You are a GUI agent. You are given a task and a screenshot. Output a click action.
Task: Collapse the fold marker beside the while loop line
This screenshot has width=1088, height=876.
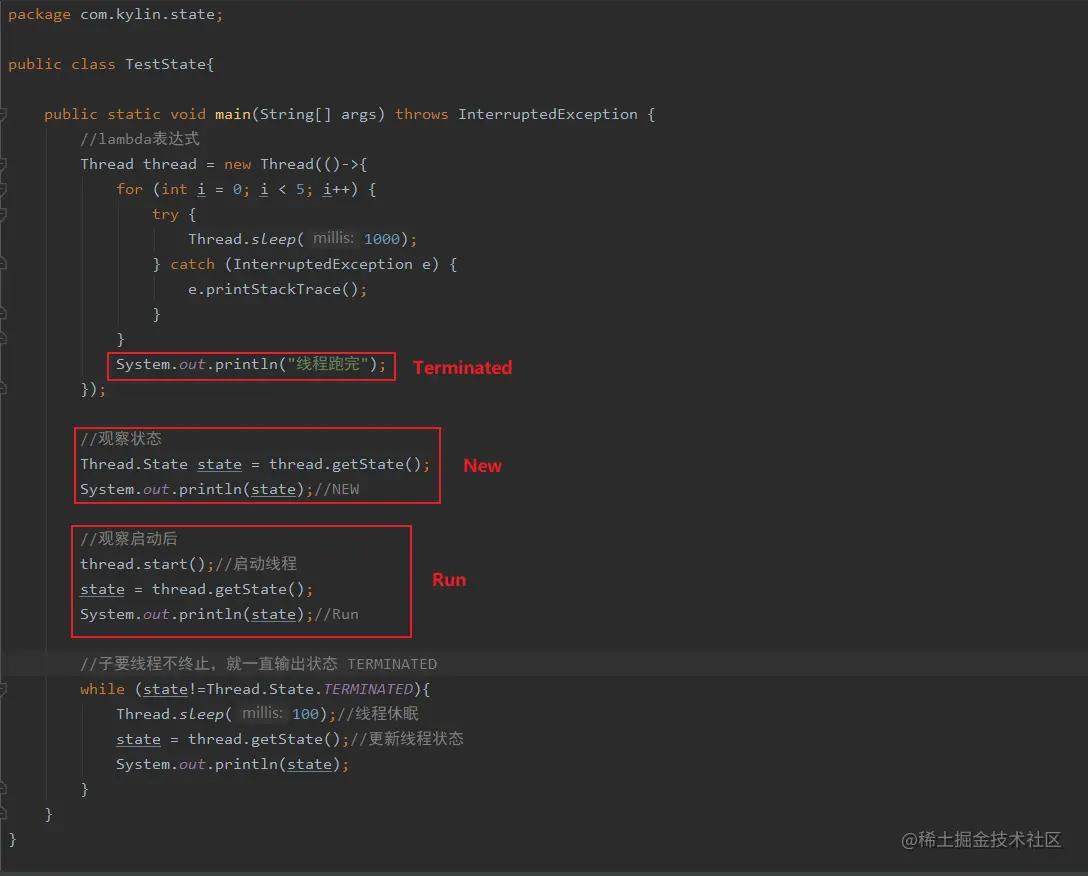click(2, 689)
